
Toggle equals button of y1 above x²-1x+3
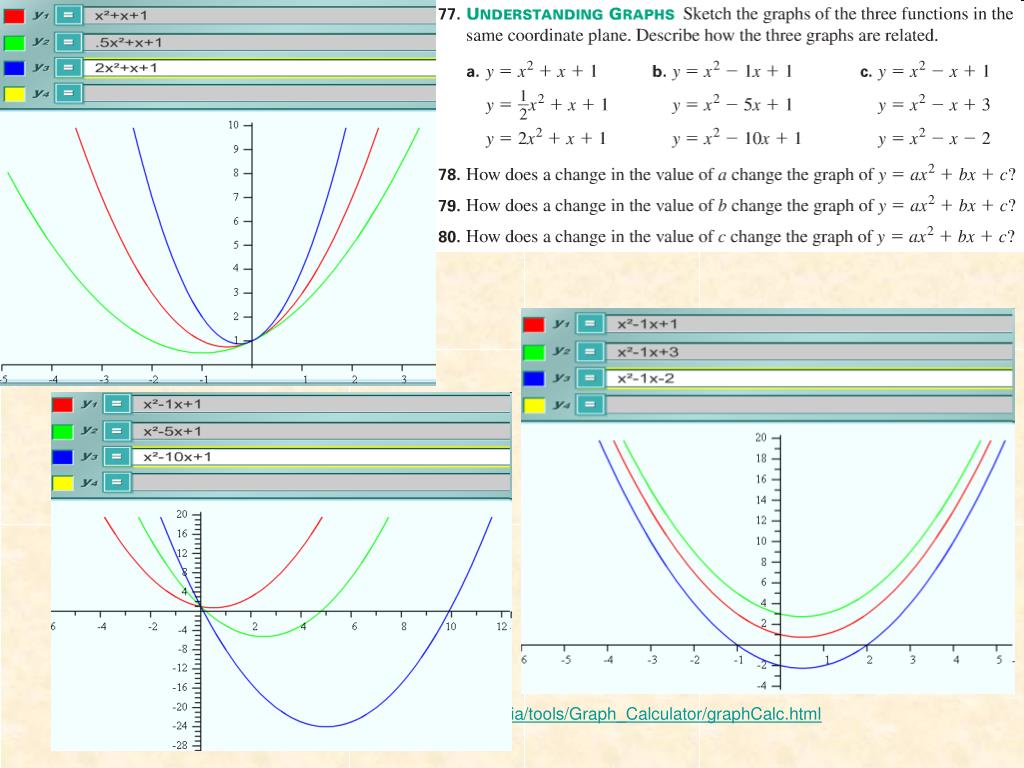[x=590, y=325]
